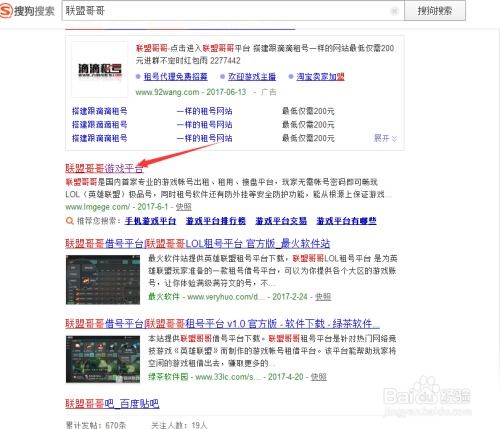Search the suggestion 手机游戏平台

[150, 221]
